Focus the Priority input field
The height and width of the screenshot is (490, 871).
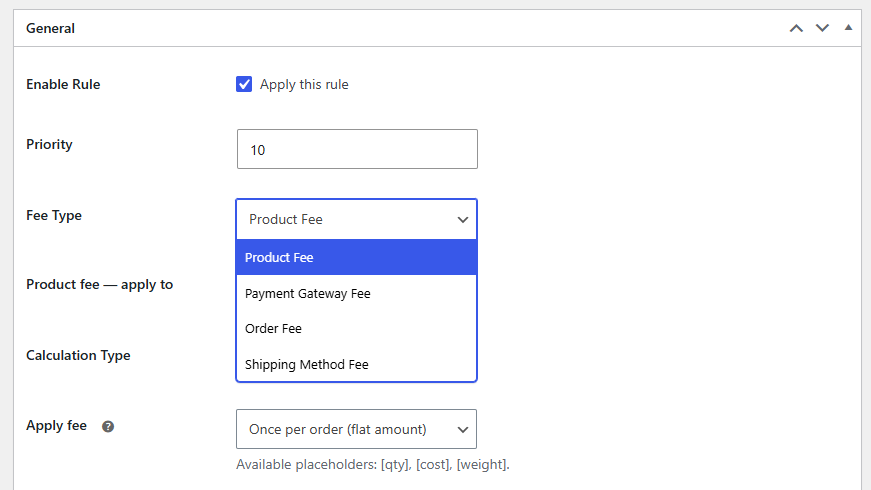(x=357, y=149)
